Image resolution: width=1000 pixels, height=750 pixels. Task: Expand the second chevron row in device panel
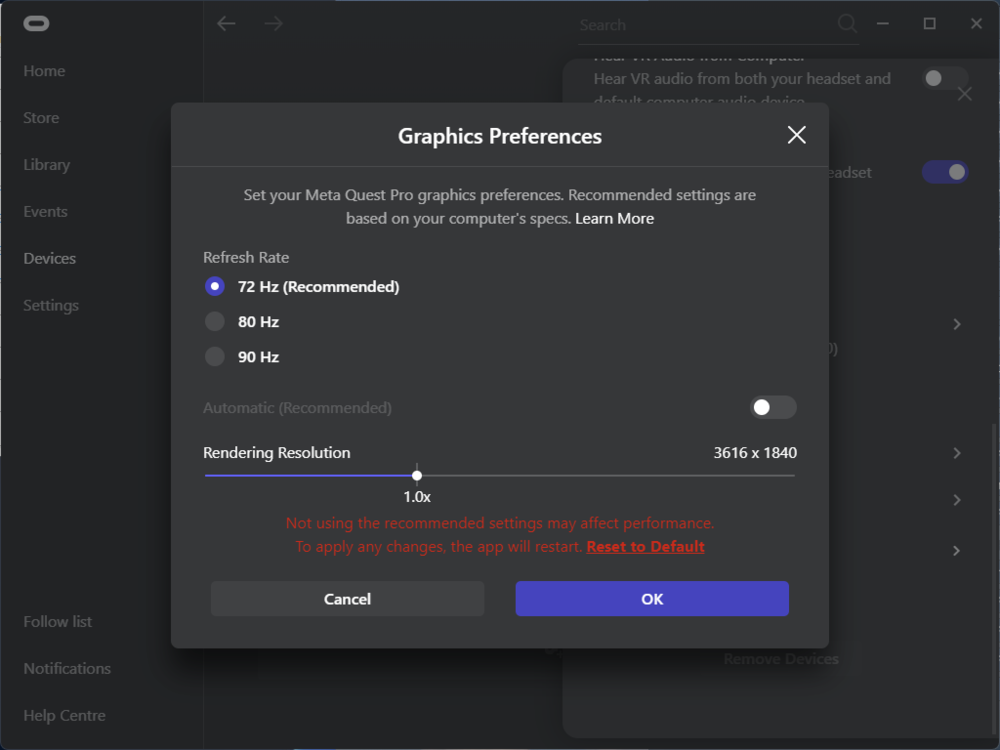[x=957, y=453]
